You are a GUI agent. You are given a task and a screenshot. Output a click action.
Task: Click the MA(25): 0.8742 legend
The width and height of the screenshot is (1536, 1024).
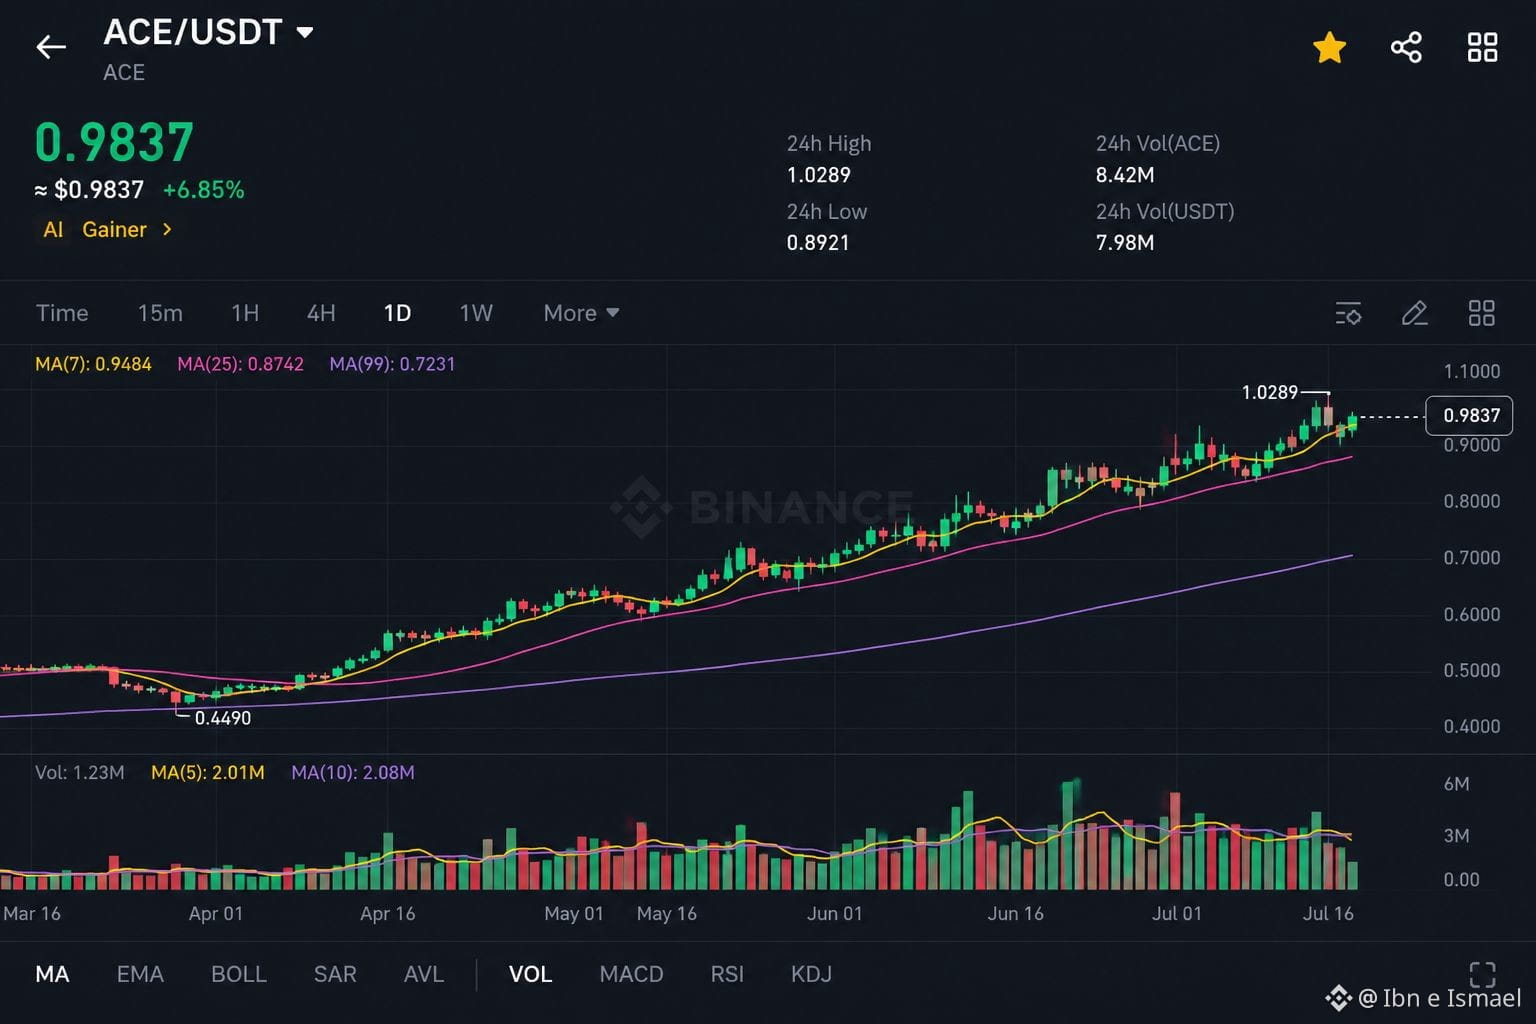point(240,364)
